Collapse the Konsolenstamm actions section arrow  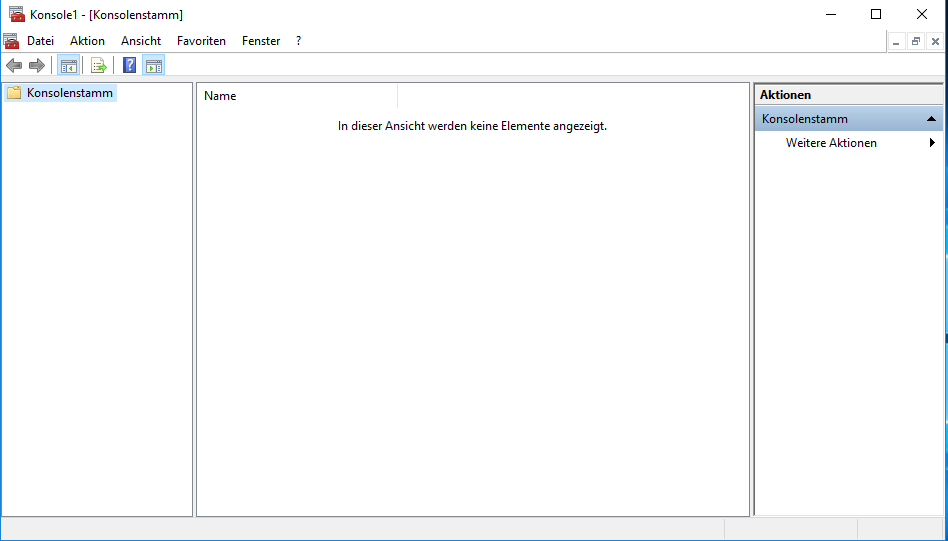coord(931,119)
